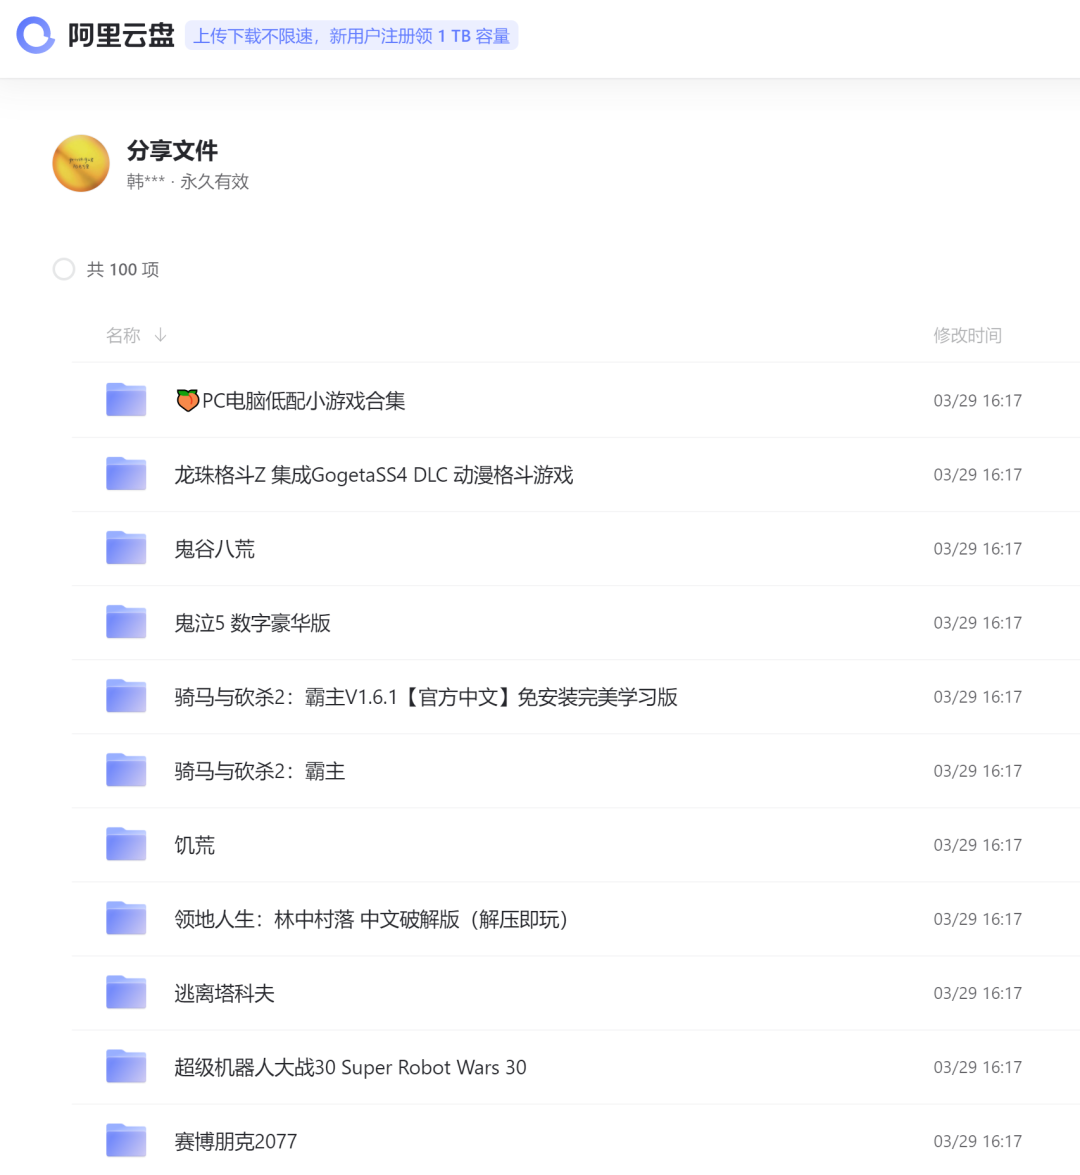Screen dimensions: 1080x1175
Task: Click the 新用户注册领 1 TB 容量 promo banner
Action: click(352, 36)
